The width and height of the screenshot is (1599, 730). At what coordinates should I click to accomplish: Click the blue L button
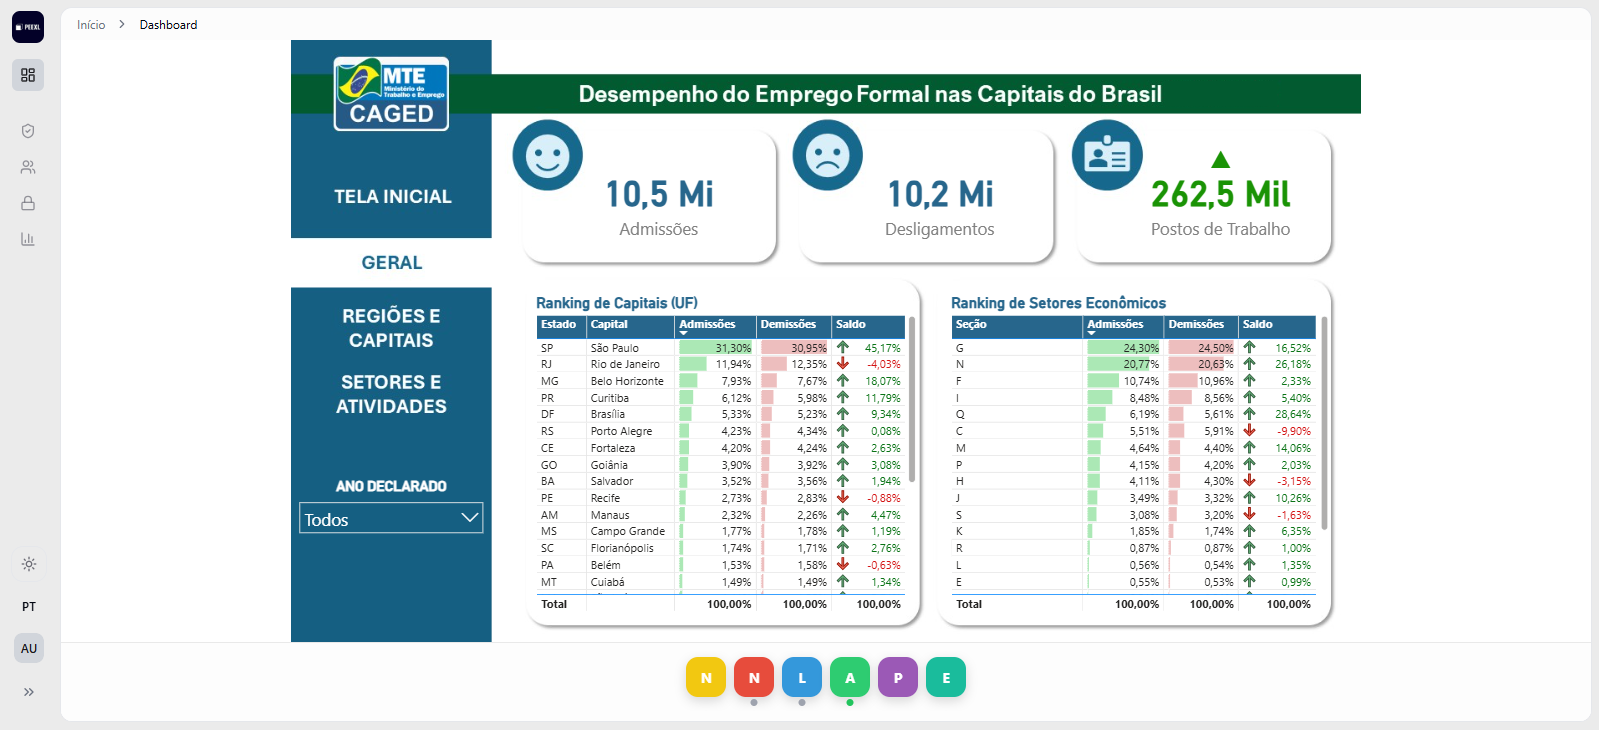[802, 677]
